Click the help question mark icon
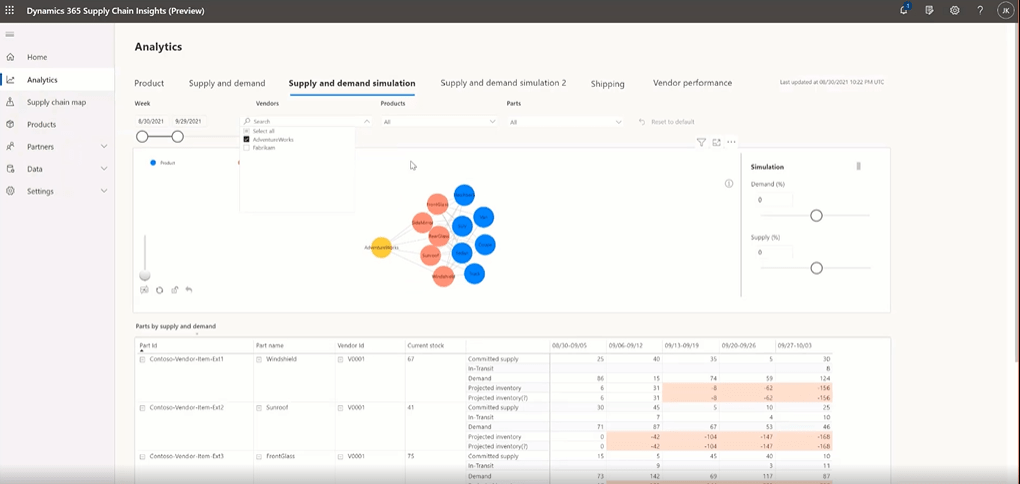The width and height of the screenshot is (1020, 484). (x=978, y=10)
